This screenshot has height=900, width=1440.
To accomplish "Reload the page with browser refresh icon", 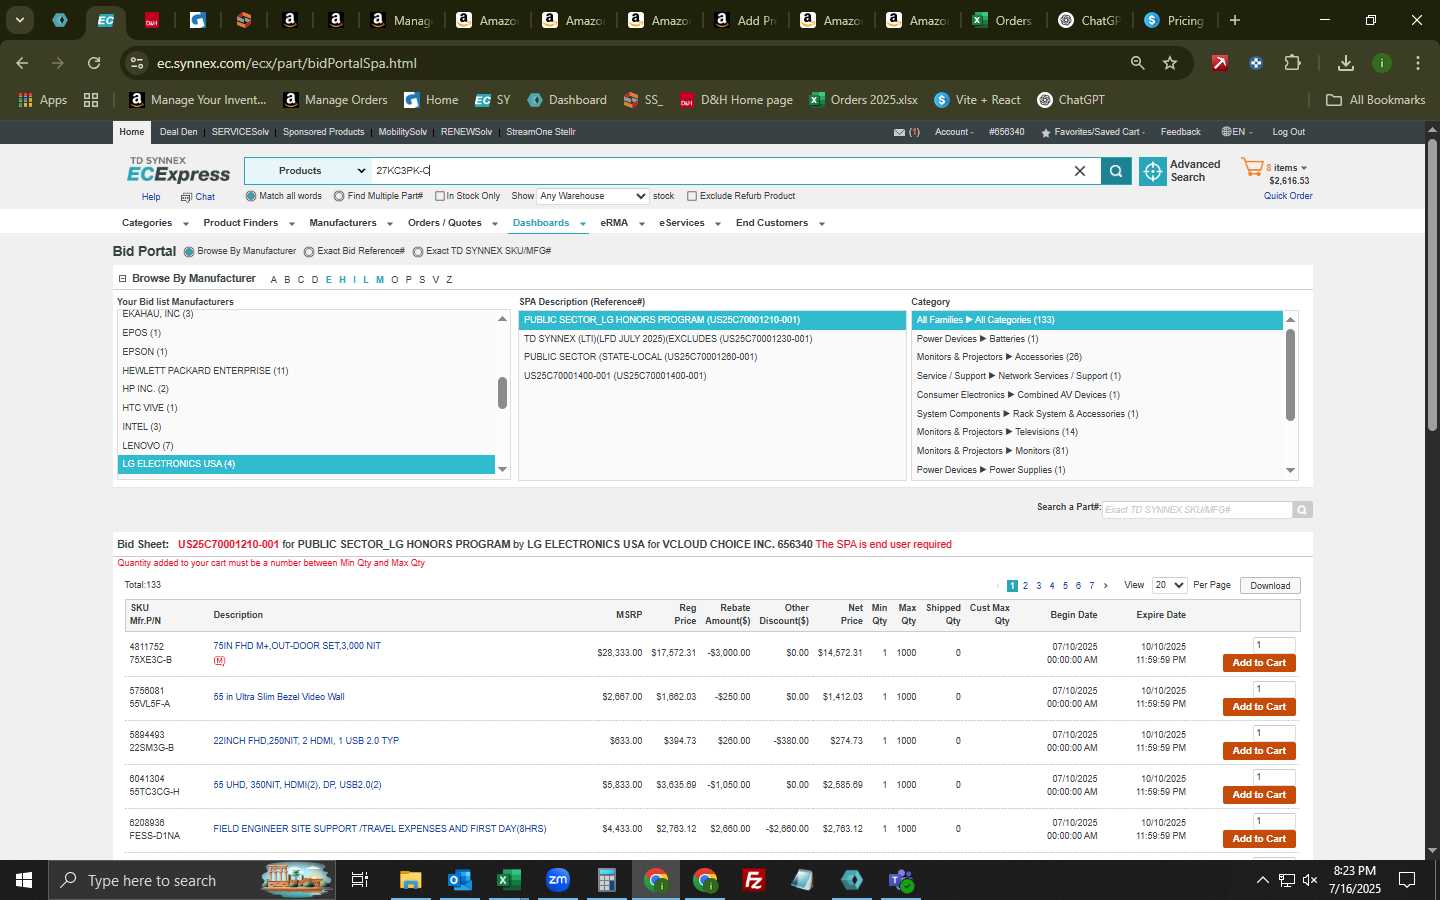I will [94, 63].
